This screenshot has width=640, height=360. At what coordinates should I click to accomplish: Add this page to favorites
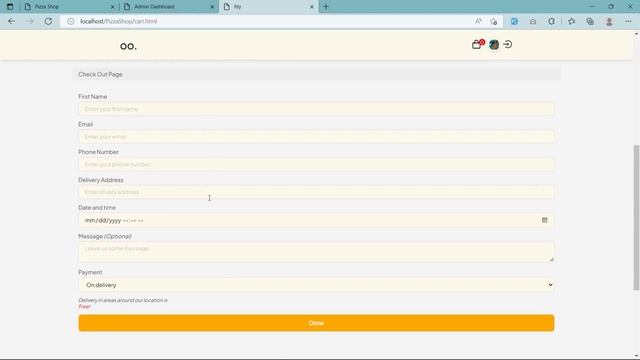click(x=493, y=21)
